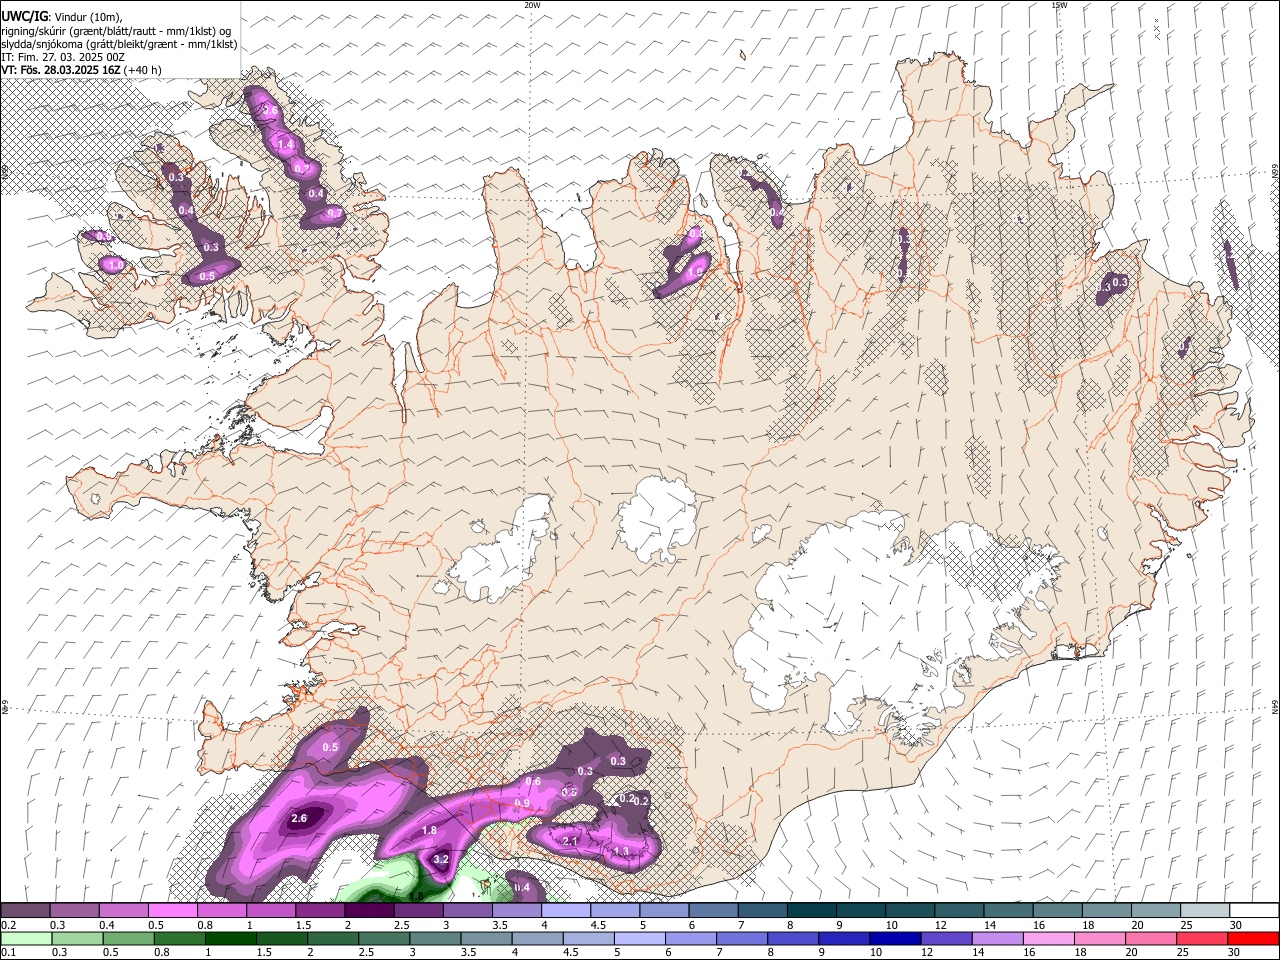This screenshot has width=1280, height=960.
Task: Click the white swatch ending the upper legend
Action: coord(1253,910)
